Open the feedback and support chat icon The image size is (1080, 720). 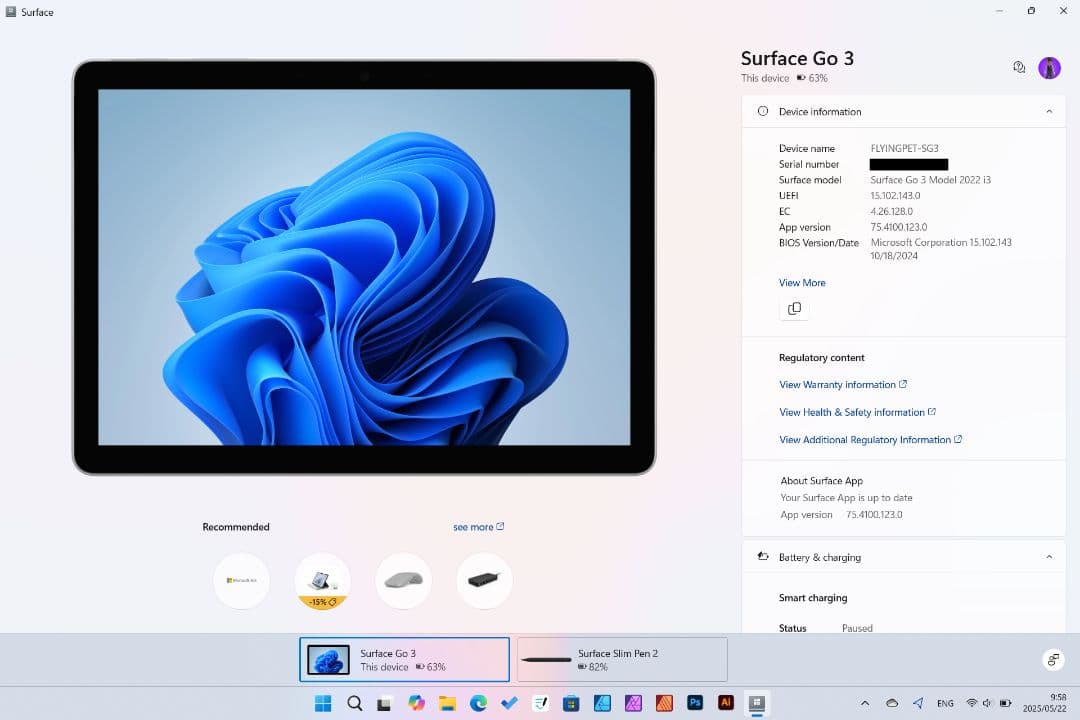point(1019,67)
